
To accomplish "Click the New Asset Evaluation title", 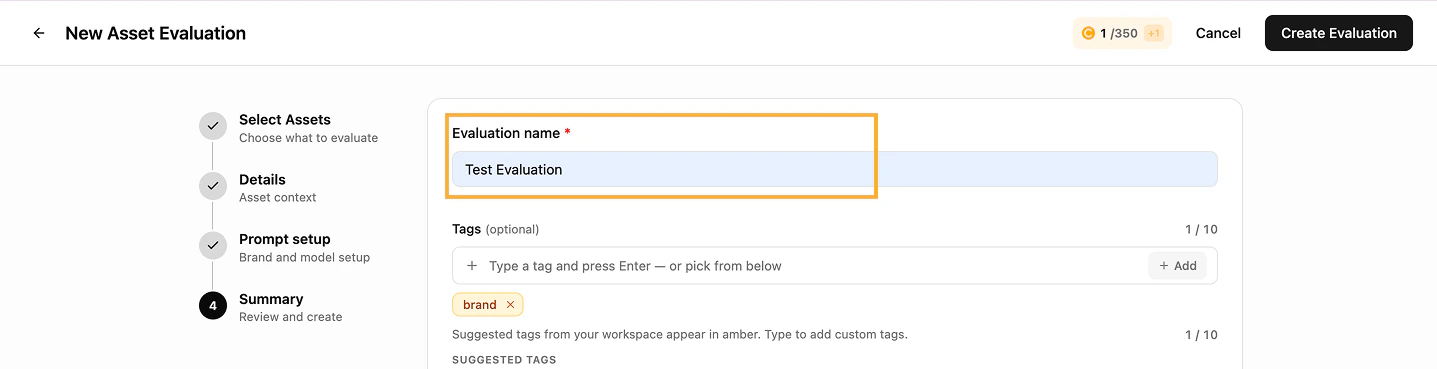I will coord(156,33).
